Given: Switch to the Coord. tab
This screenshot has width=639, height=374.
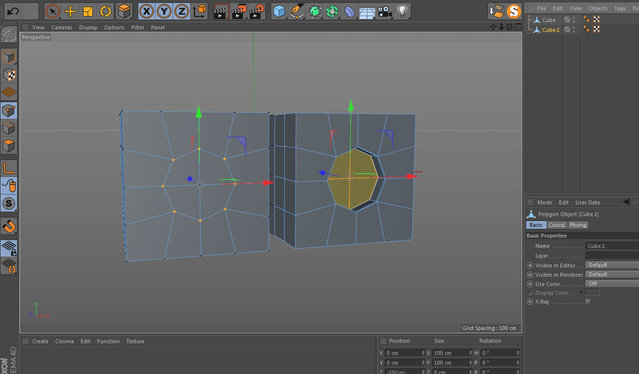Looking at the screenshot, I should click(x=557, y=225).
